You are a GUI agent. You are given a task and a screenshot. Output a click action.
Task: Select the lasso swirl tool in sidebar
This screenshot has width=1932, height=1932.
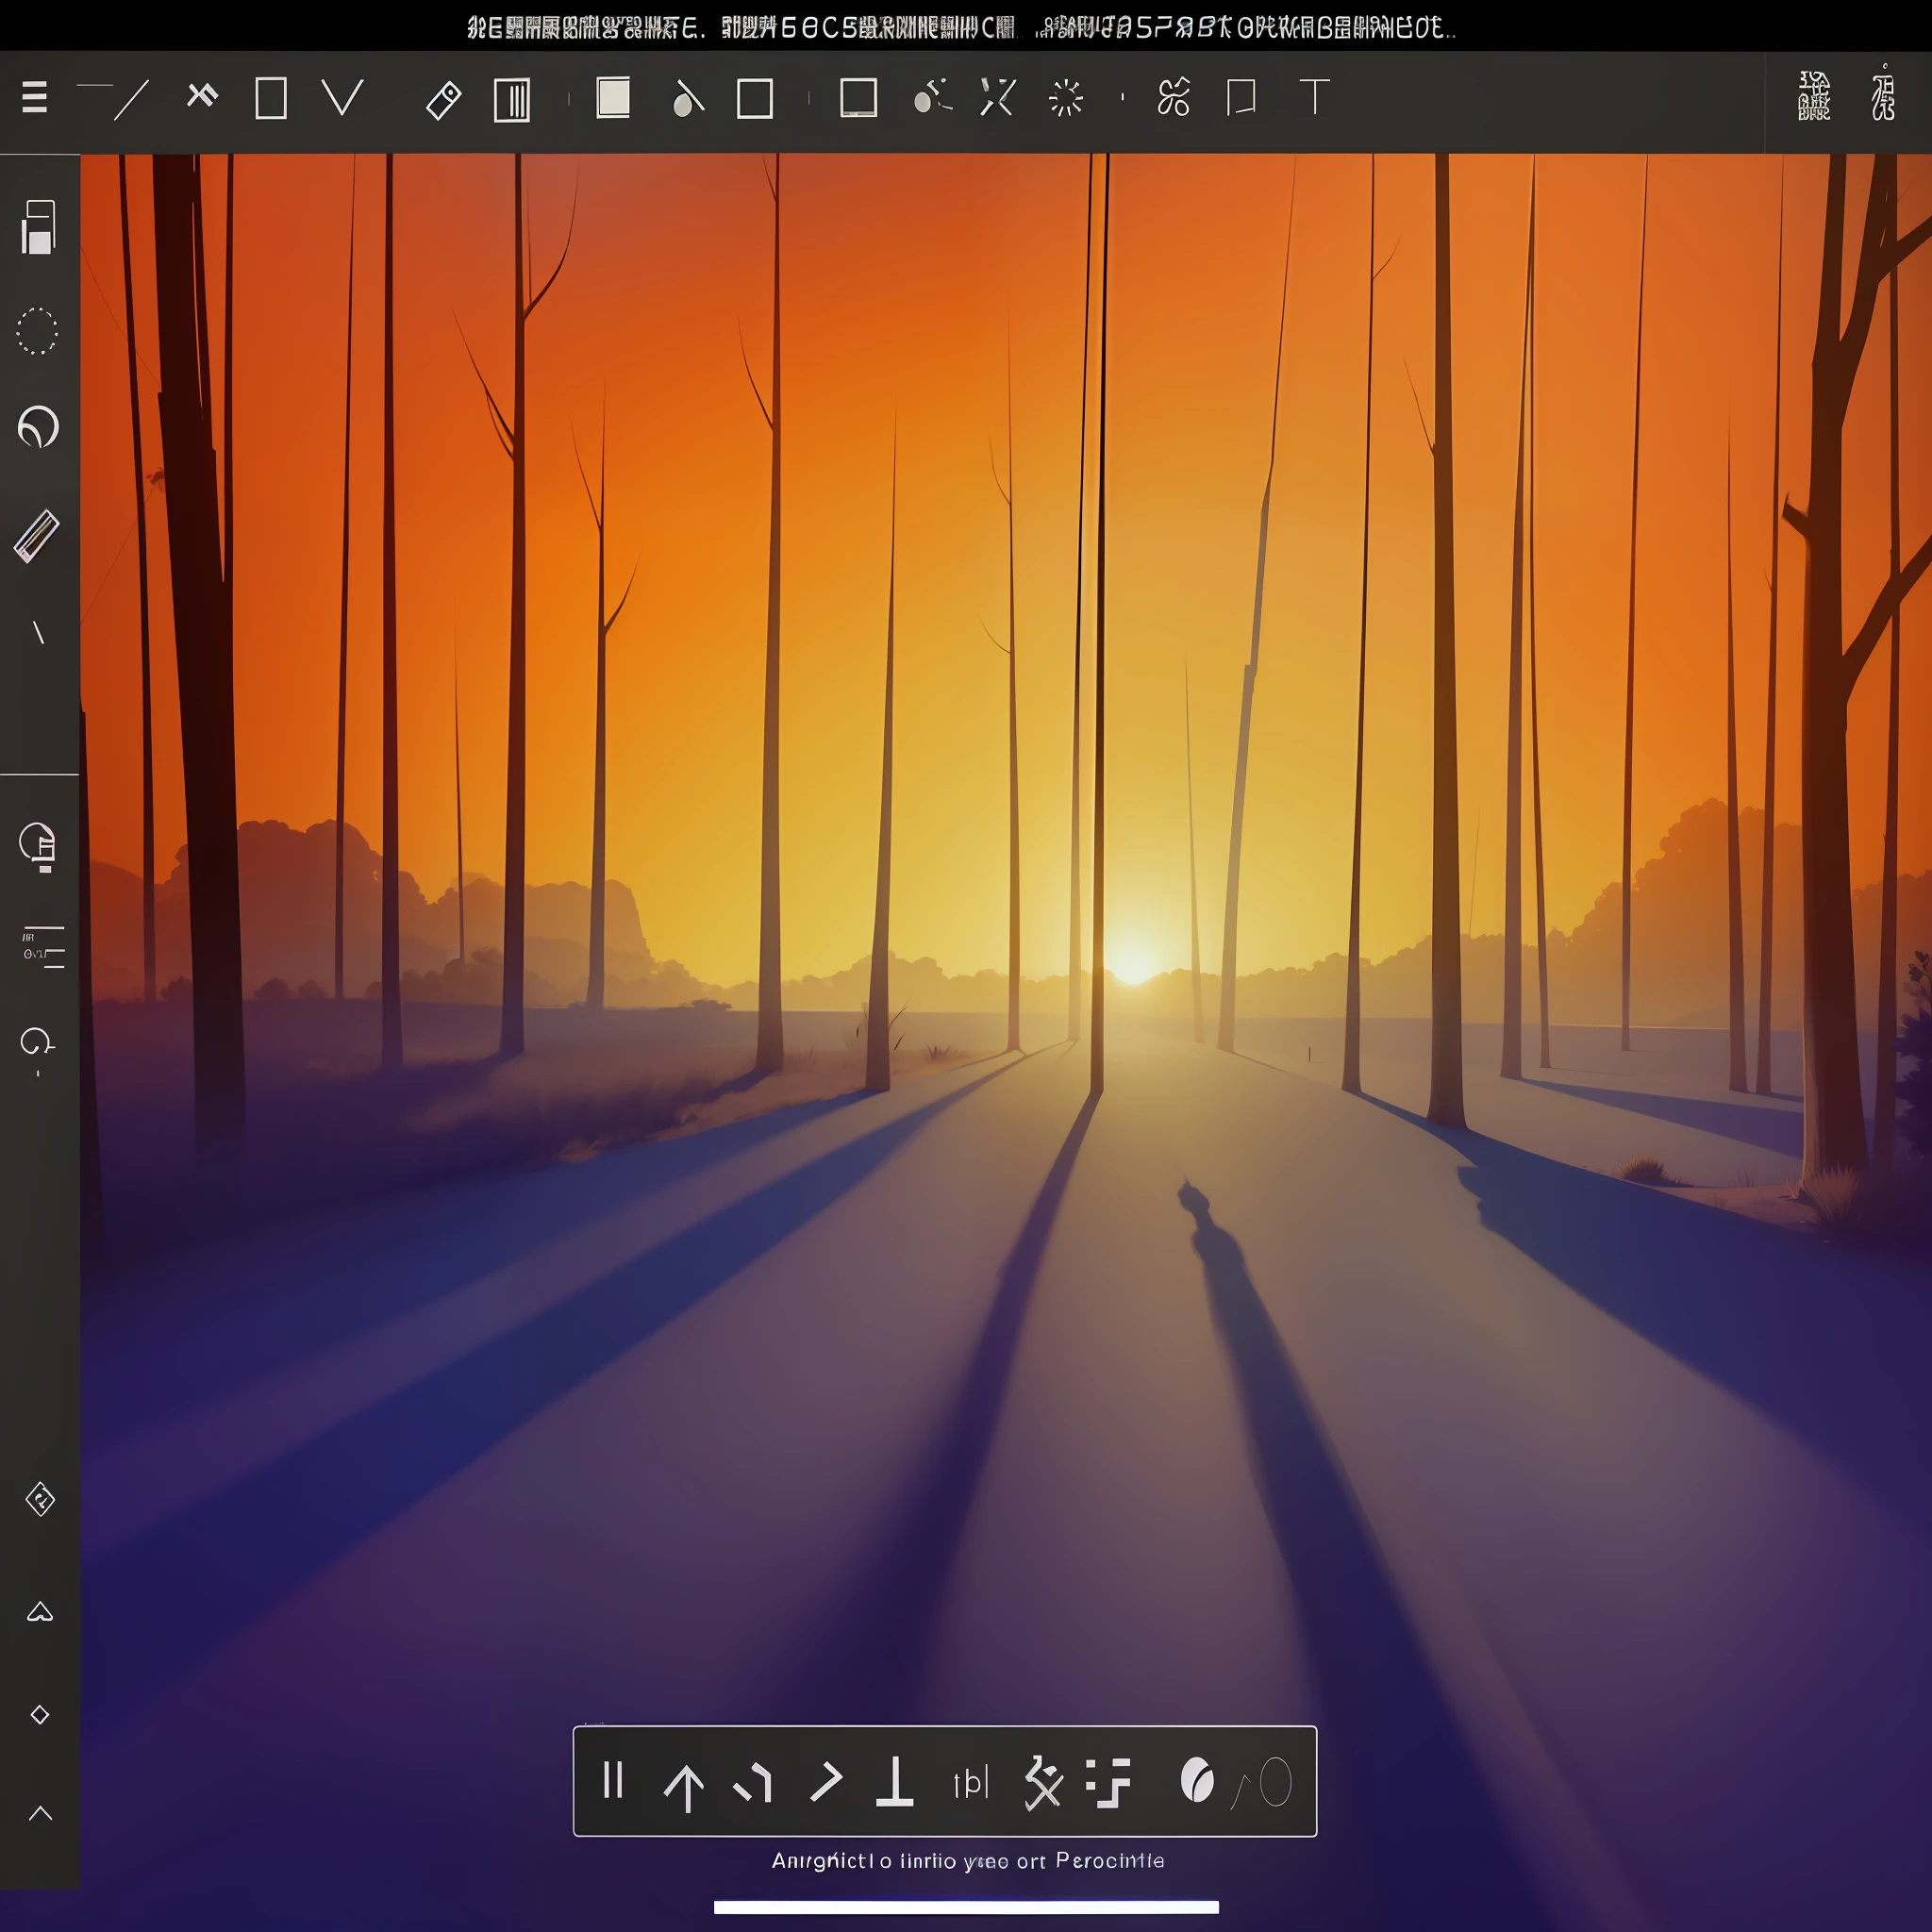tap(38, 427)
